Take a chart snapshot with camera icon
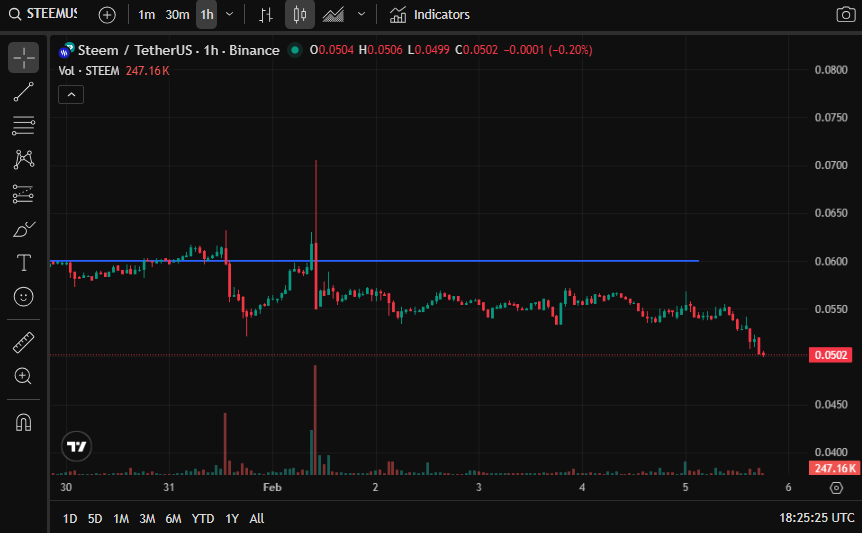 846,15
